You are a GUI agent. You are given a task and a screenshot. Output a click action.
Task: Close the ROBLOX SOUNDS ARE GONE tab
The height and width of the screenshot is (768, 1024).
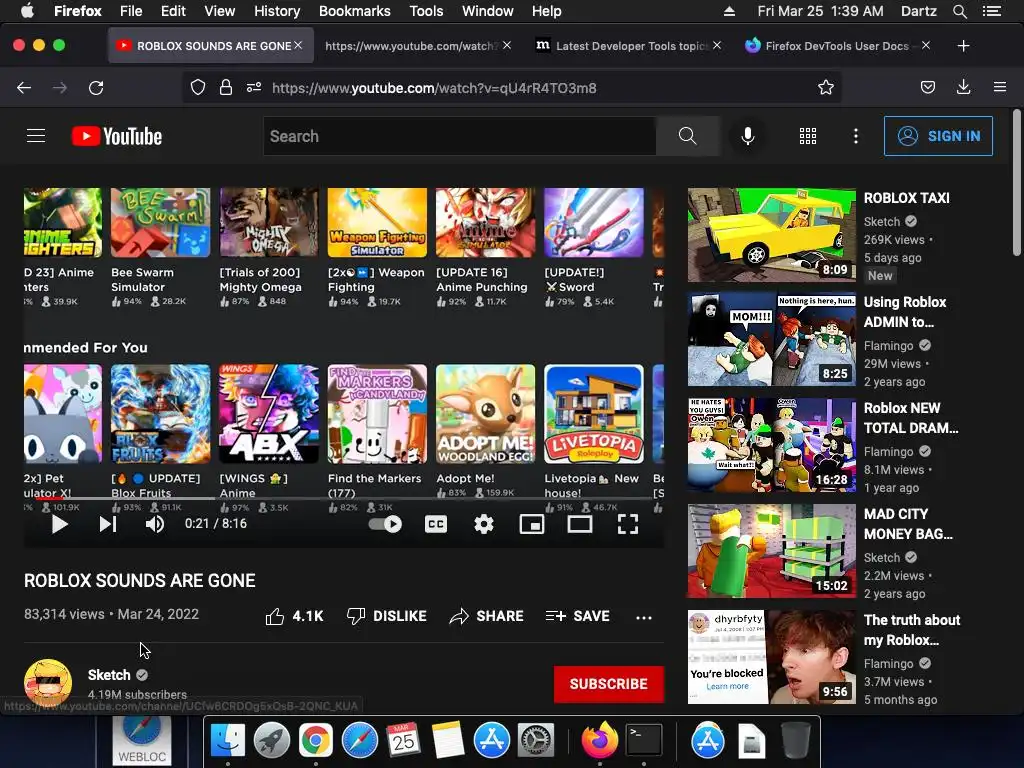tap(298, 45)
